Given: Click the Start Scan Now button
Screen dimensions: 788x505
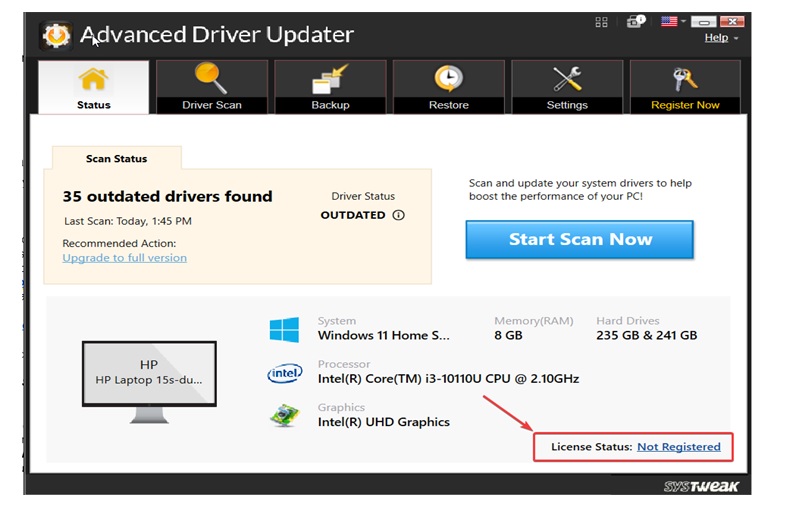Looking at the screenshot, I should click(579, 239).
